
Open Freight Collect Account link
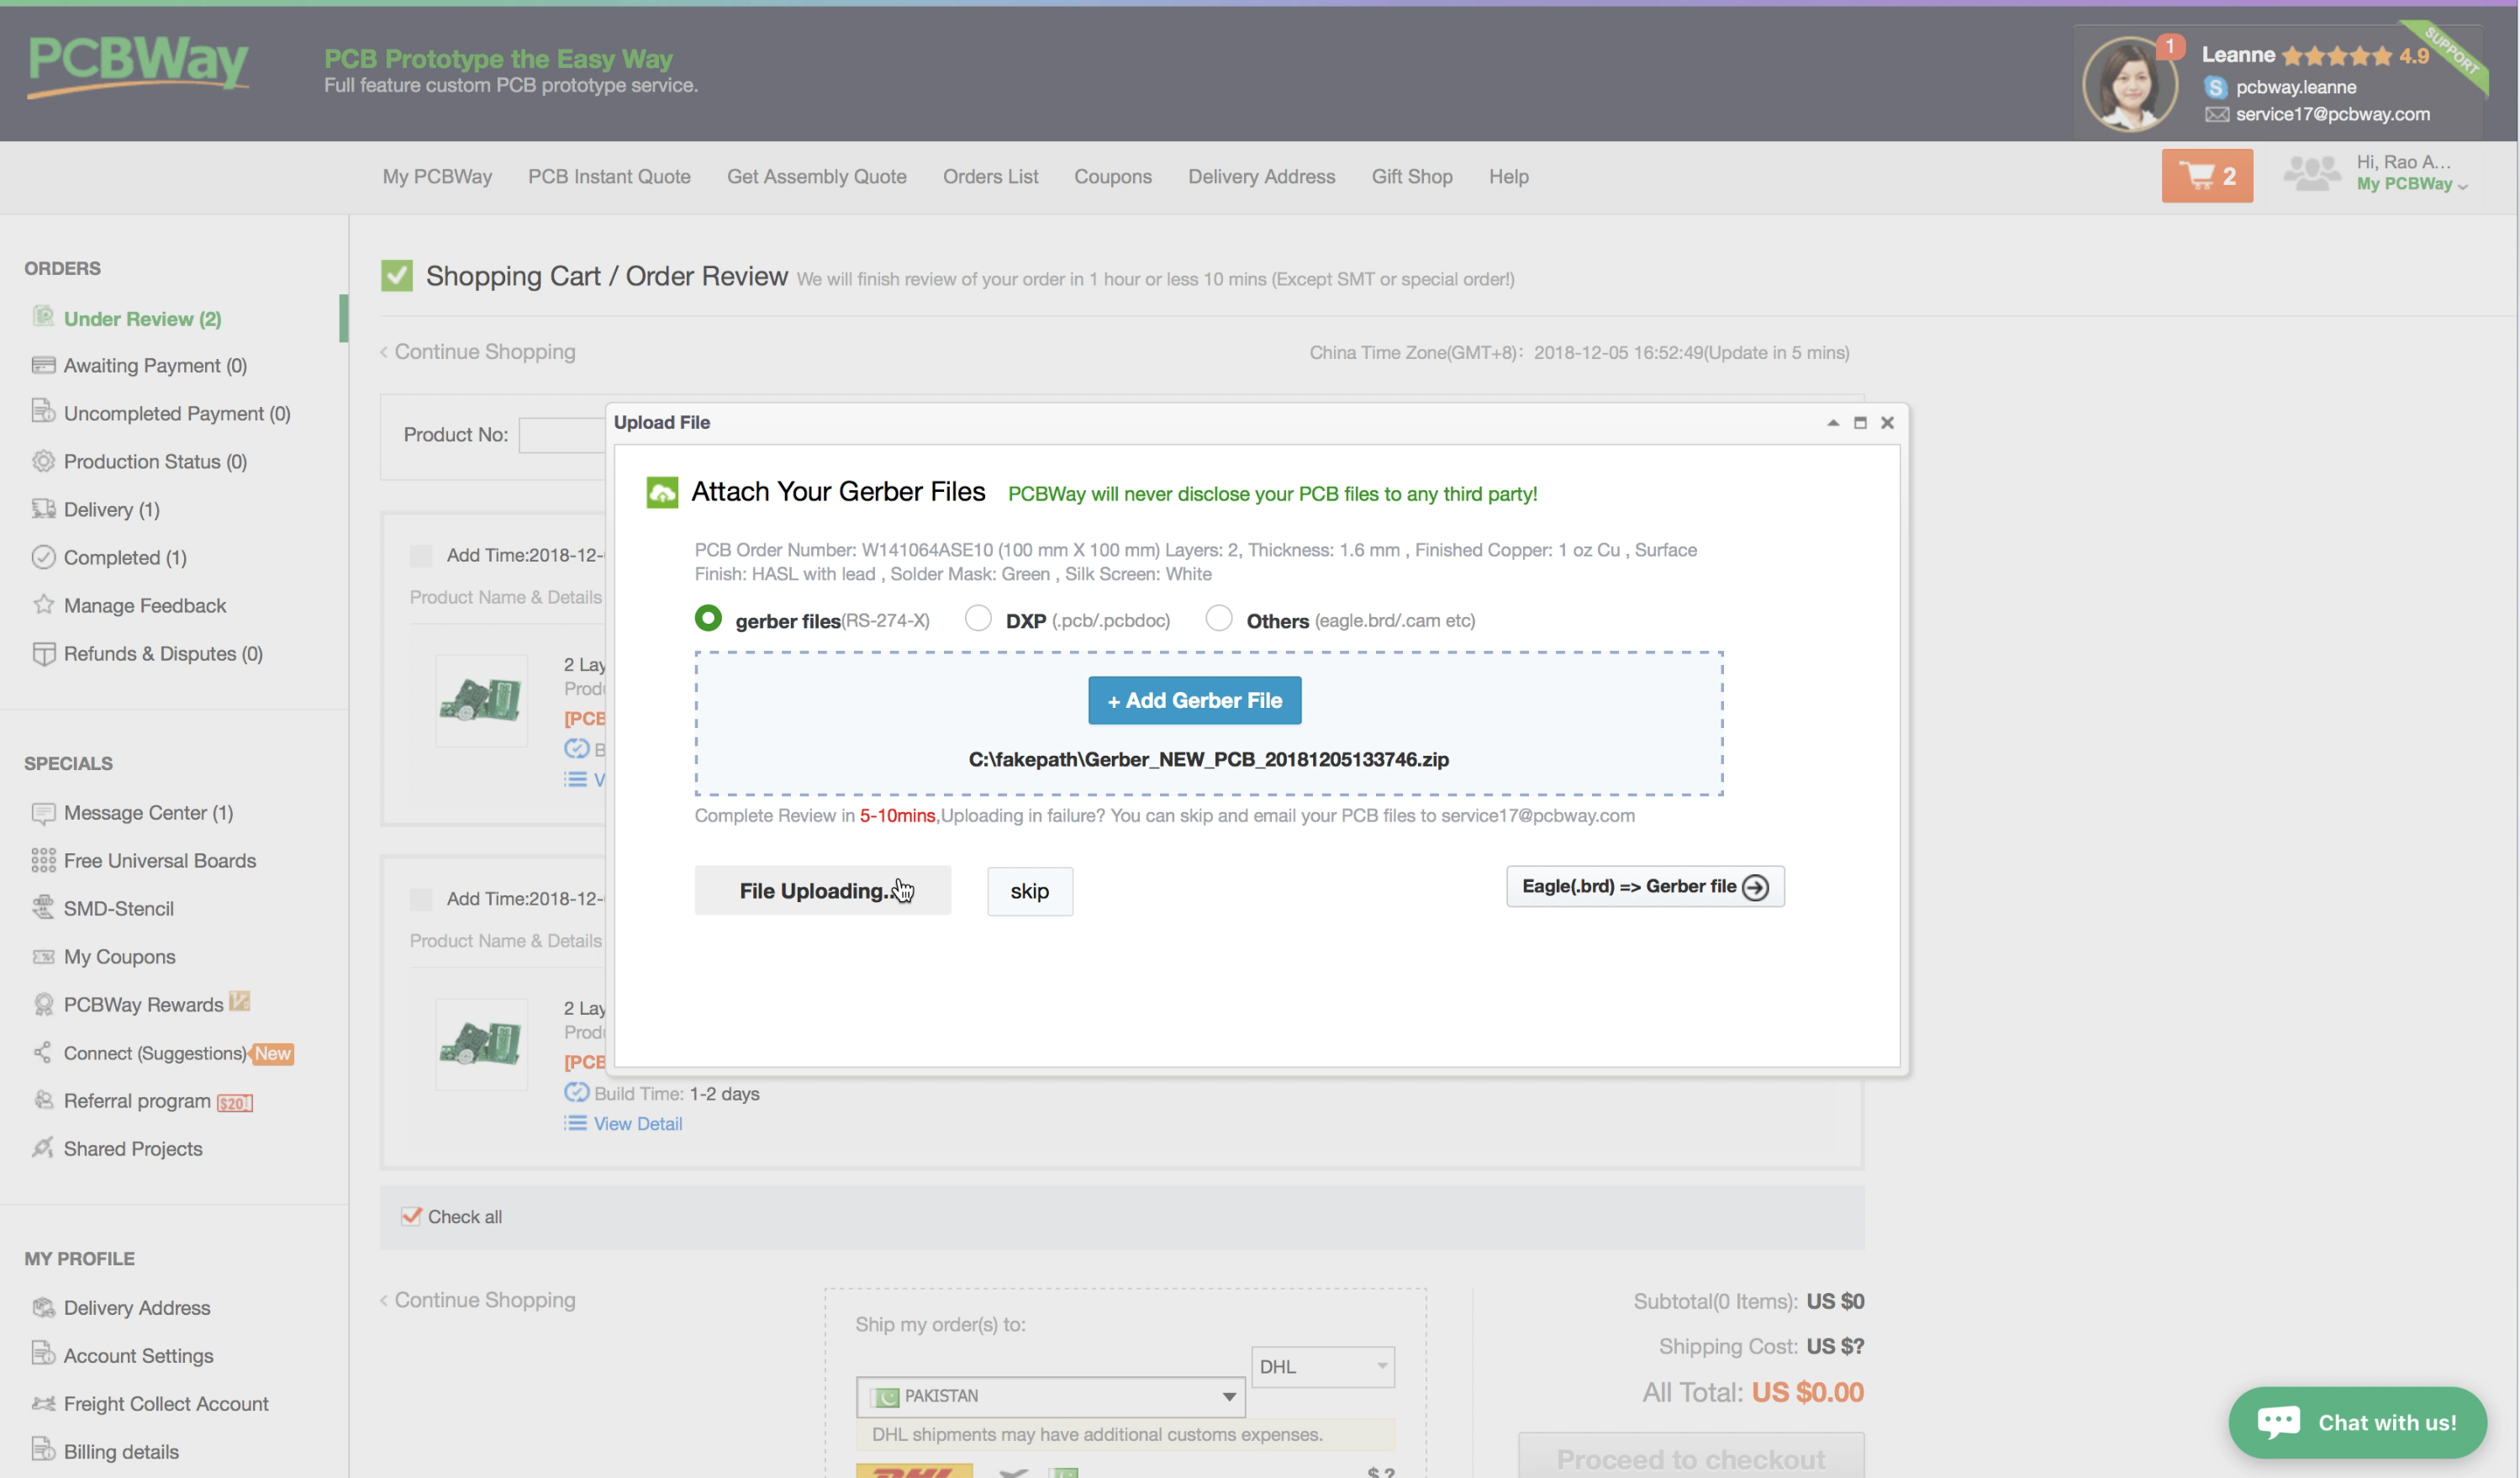(x=166, y=1404)
